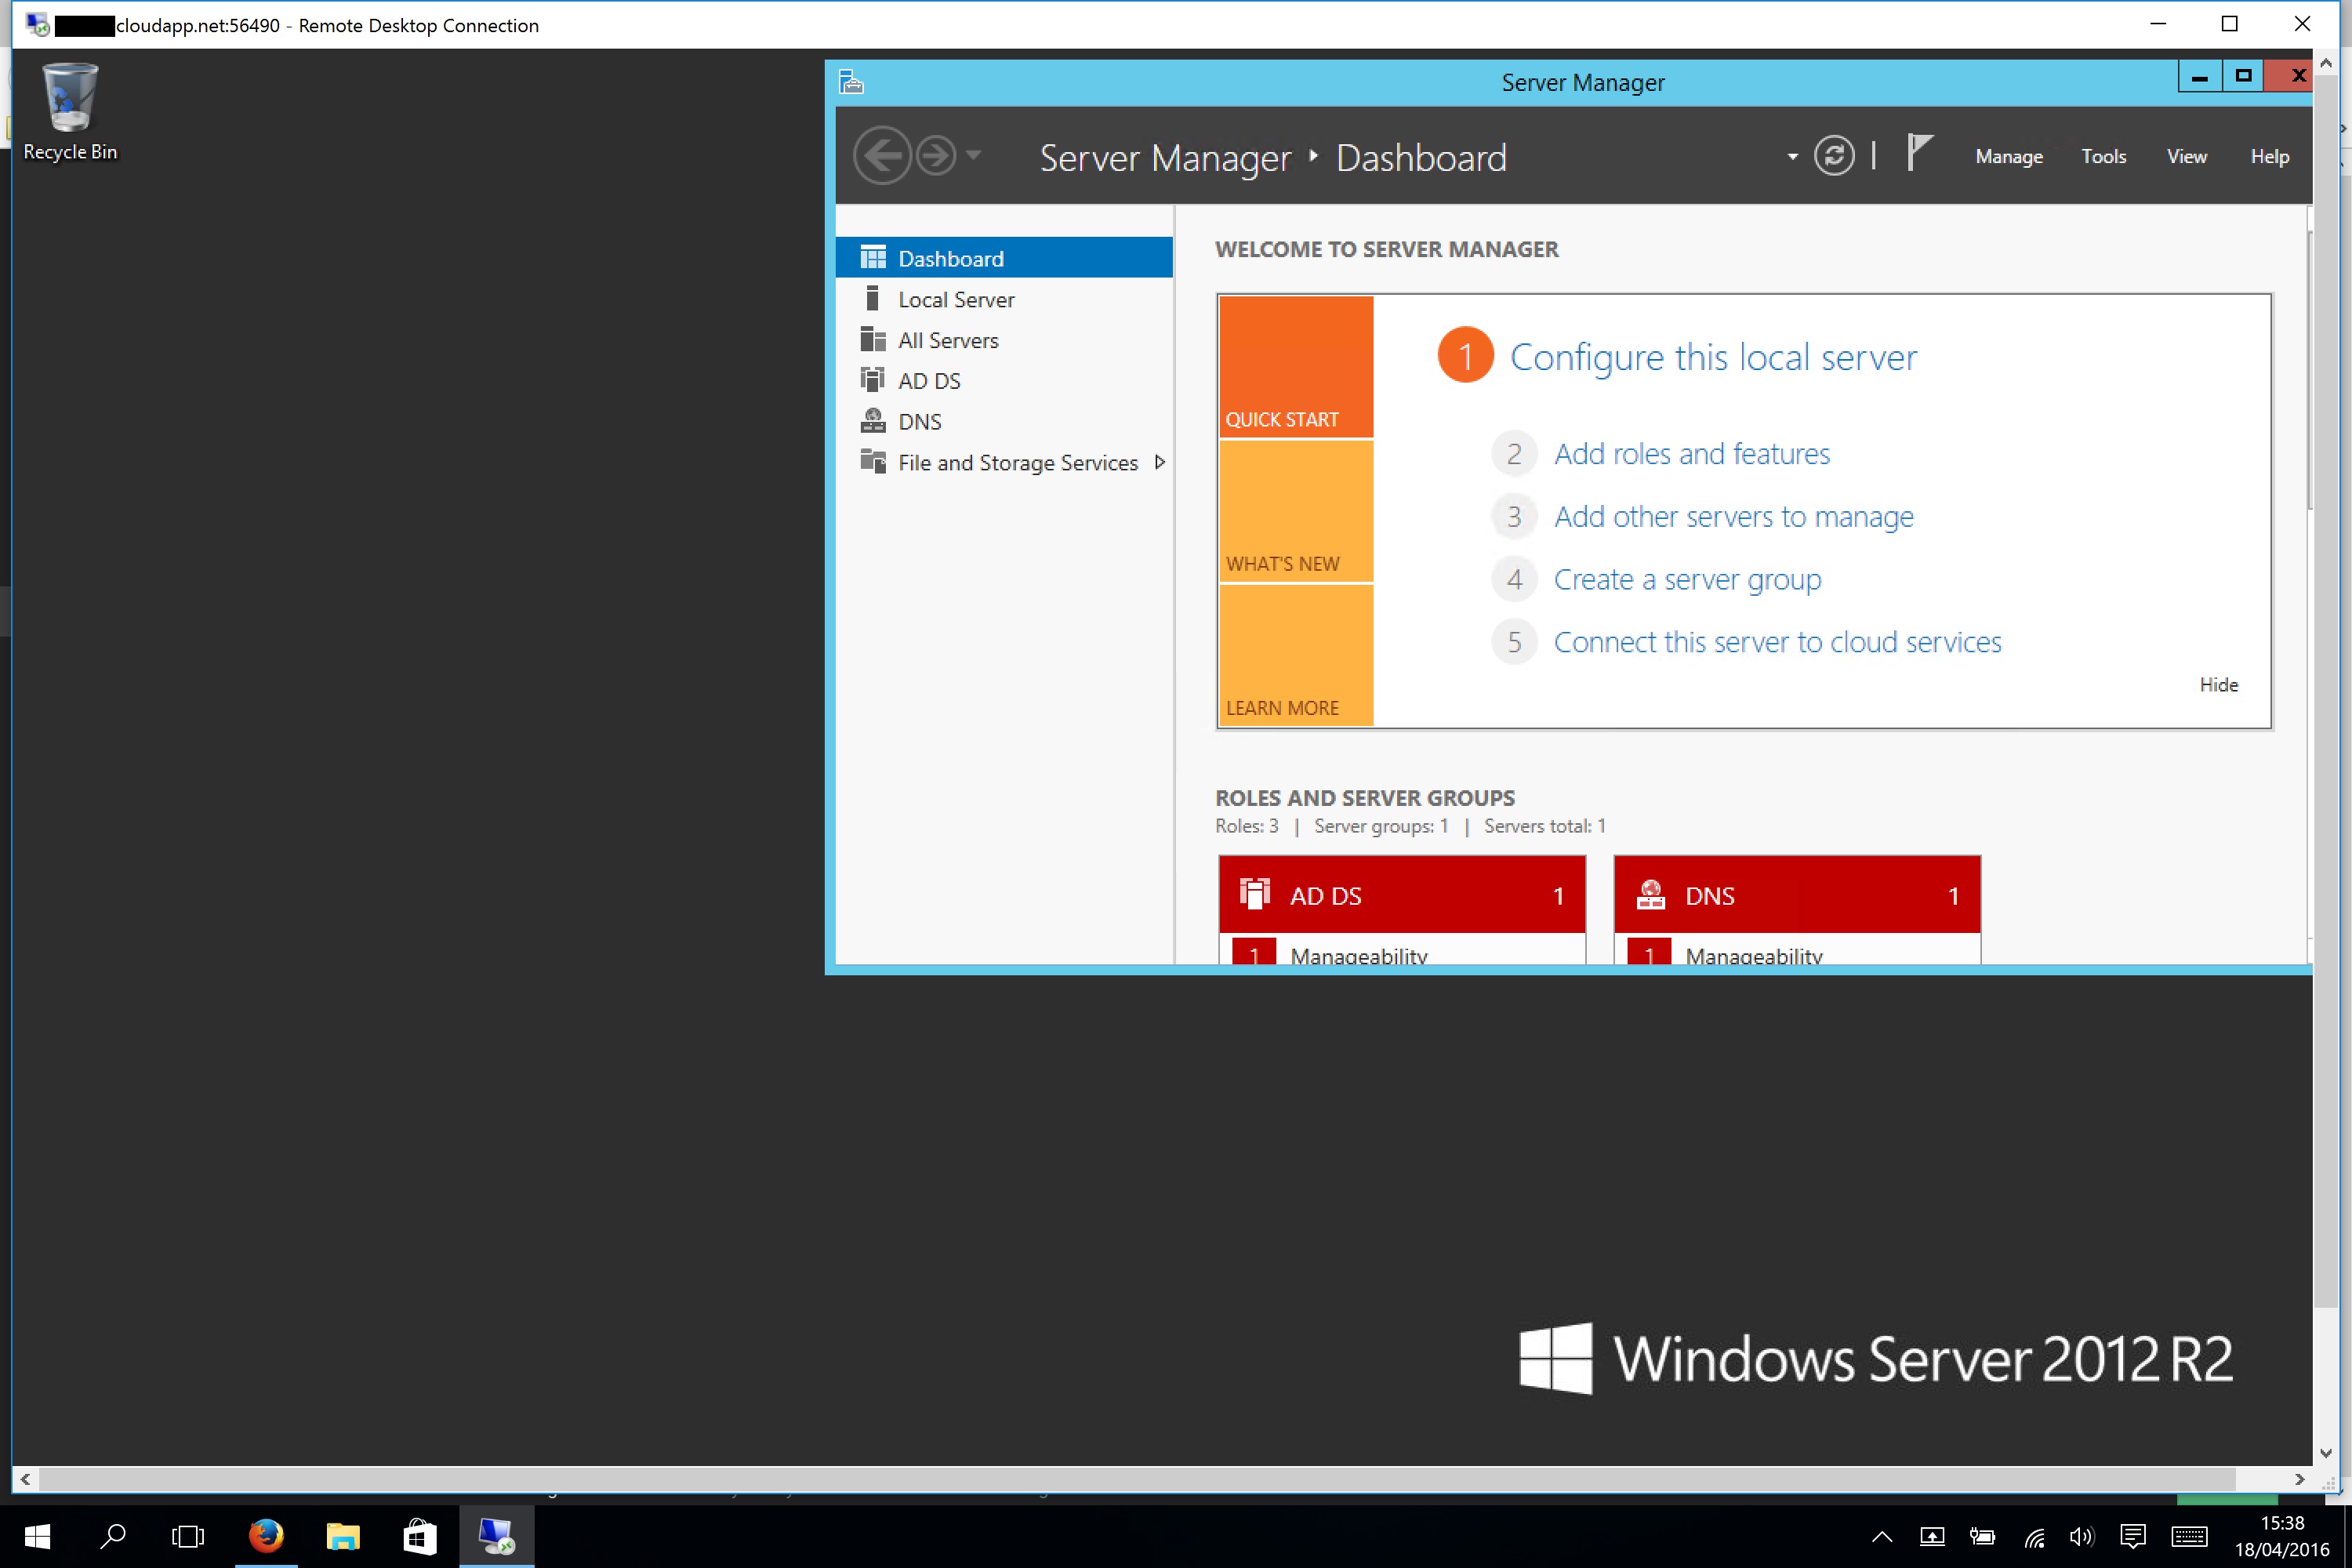Open the Recycle Bin on the remote desktop
Image resolution: width=2352 pixels, height=1568 pixels.
point(70,111)
